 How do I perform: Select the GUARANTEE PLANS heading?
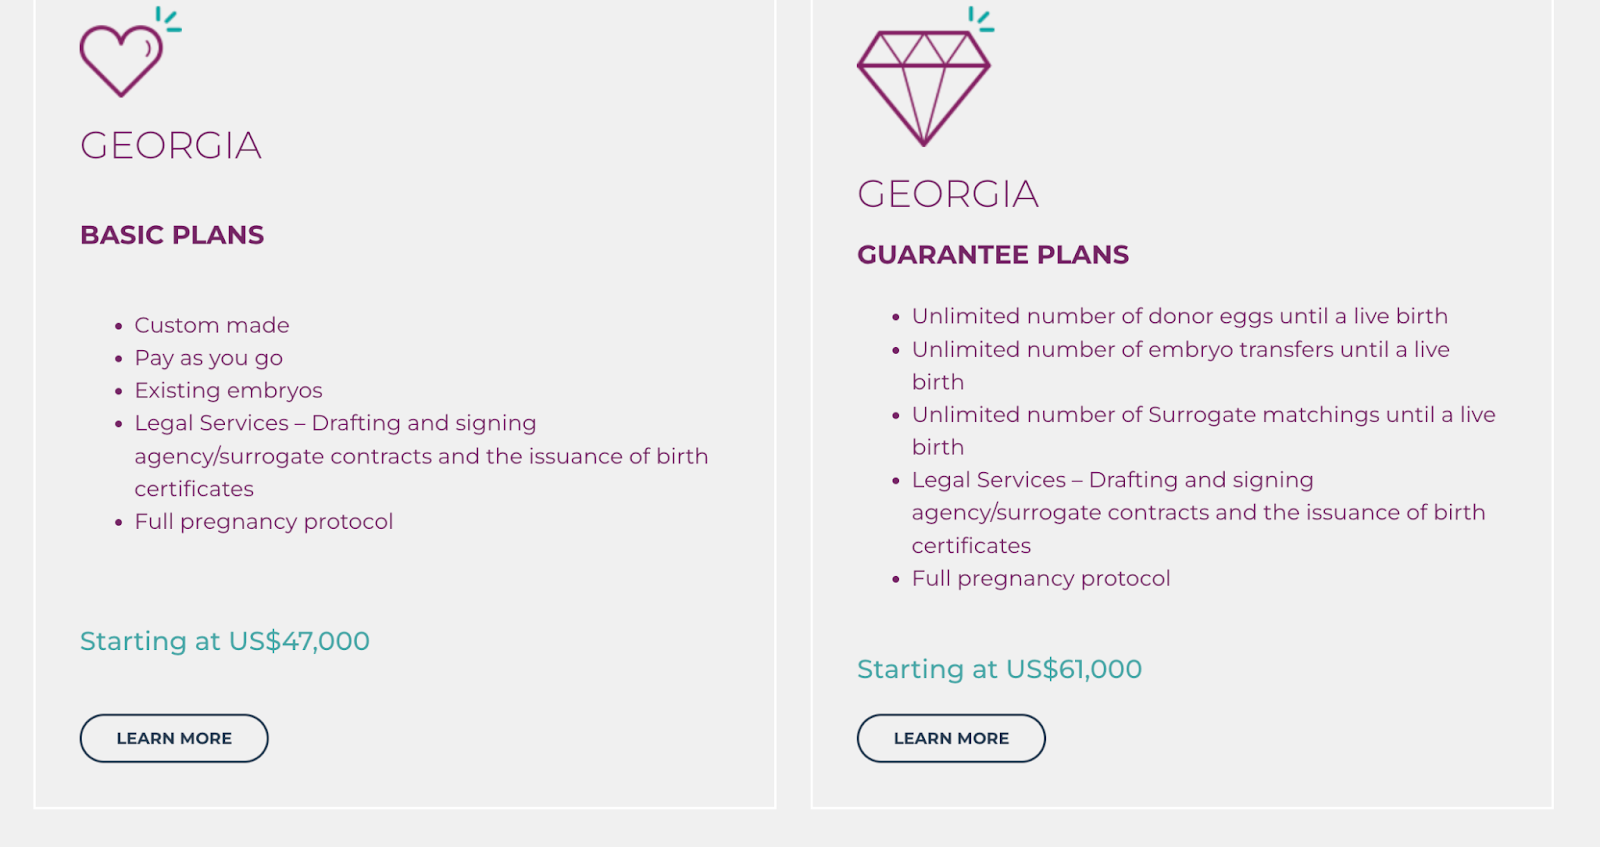coord(992,255)
